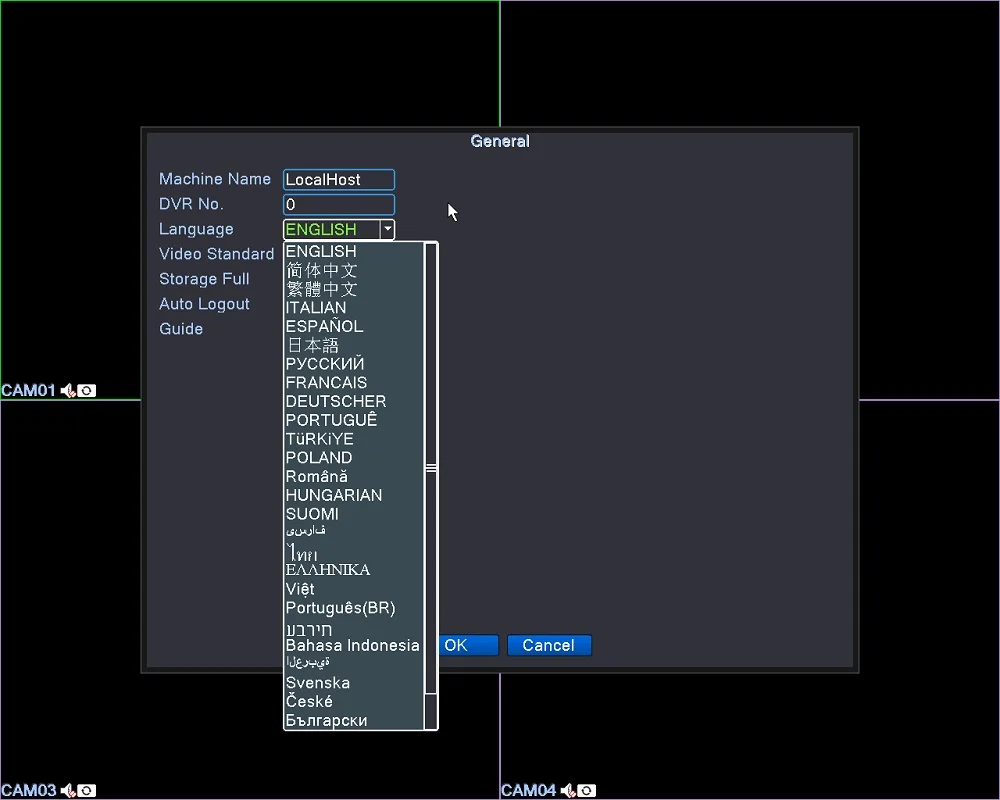Click the CAM01 channel label
The height and width of the screenshot is (800, 1000).
29,390
